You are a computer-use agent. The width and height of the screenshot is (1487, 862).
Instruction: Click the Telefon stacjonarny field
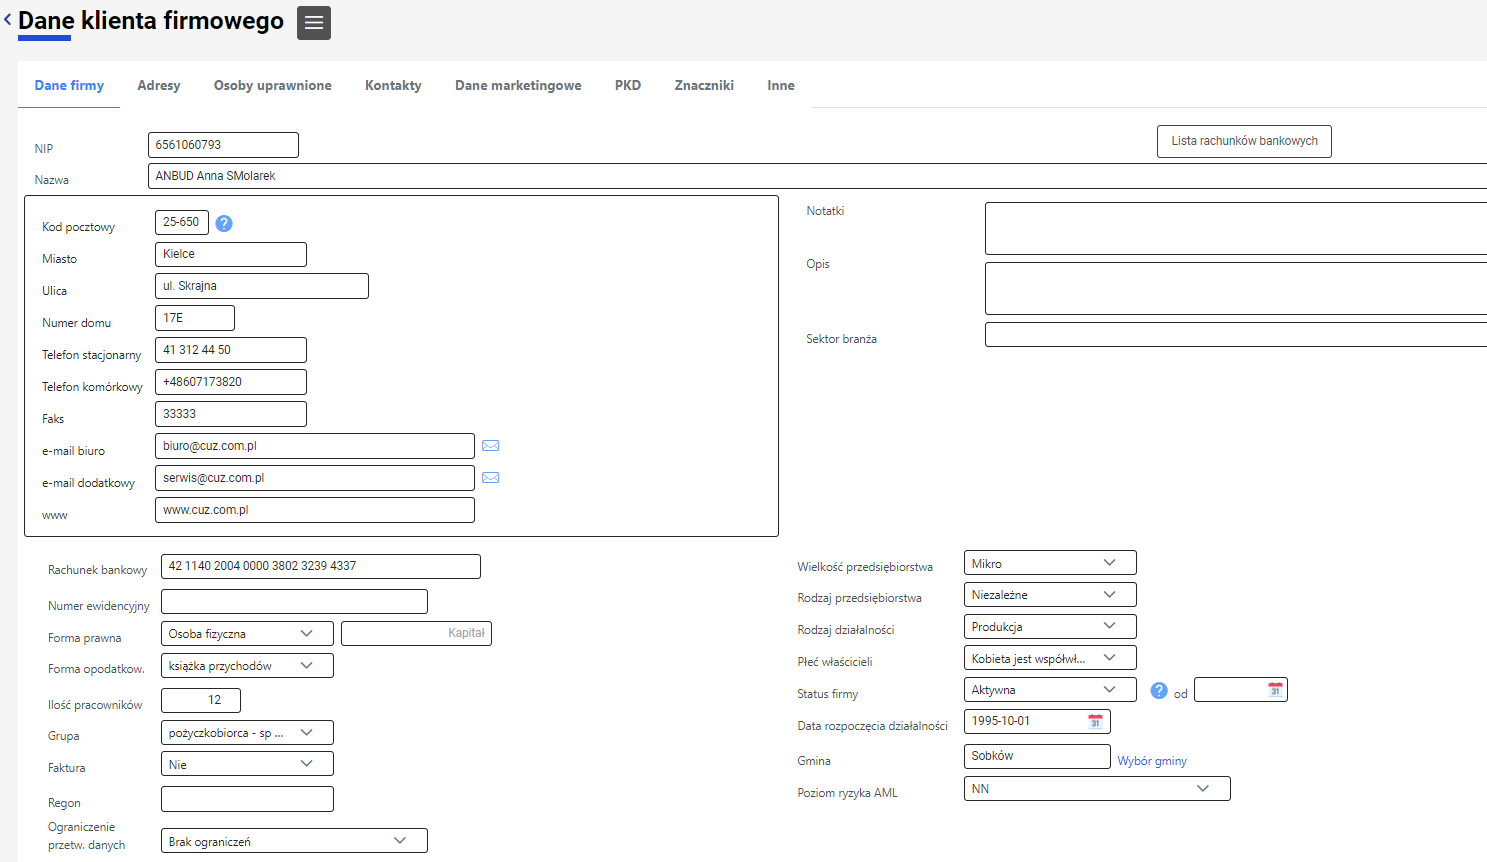point(231,350)
